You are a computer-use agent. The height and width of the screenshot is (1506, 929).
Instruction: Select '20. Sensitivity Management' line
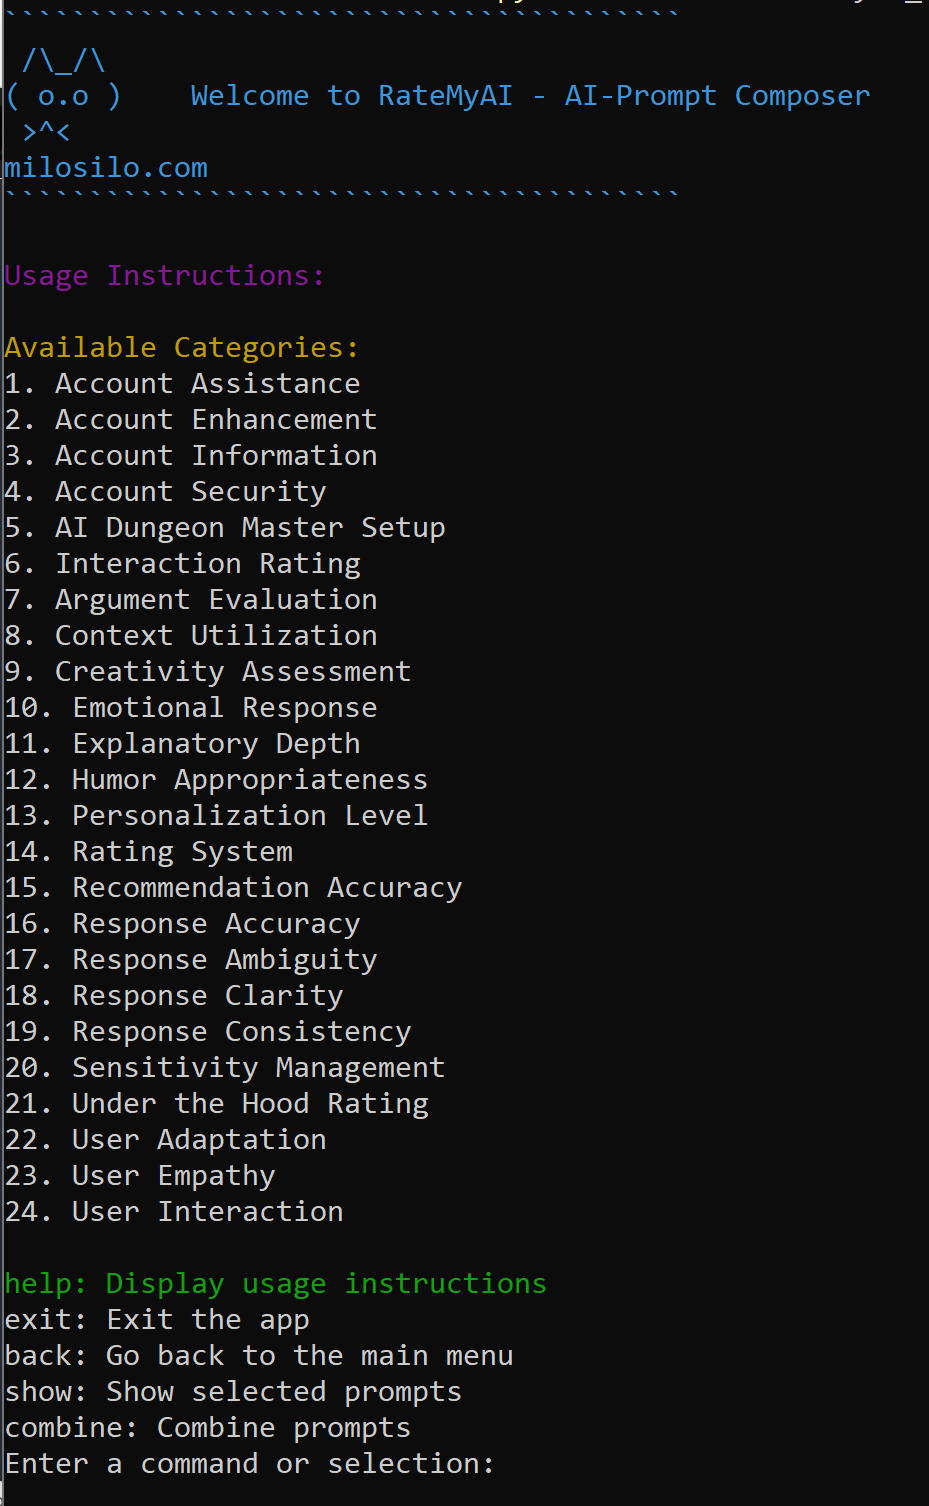pyautogui.click(x=225, y=1067)
